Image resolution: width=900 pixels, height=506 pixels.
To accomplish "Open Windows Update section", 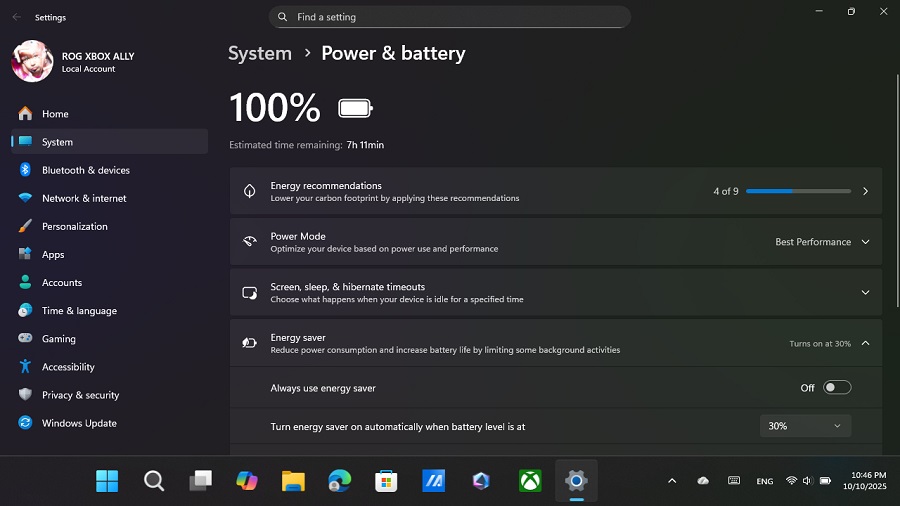I will pyautogui.click(x=79, y=423).
